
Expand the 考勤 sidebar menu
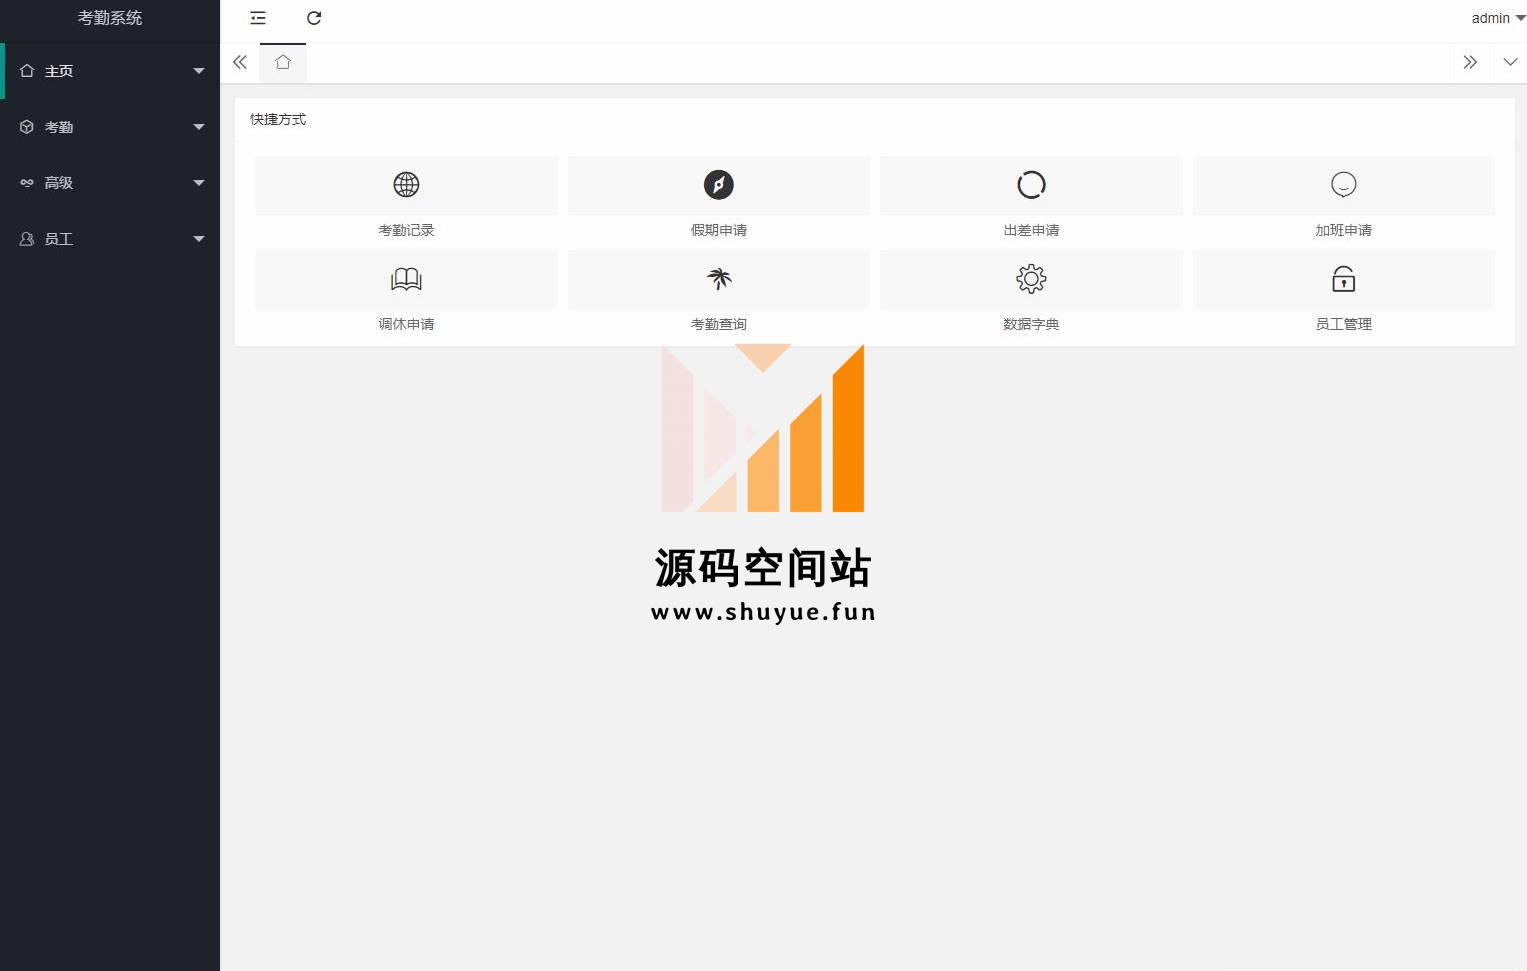pyautogui.click(x=110, y=127)
